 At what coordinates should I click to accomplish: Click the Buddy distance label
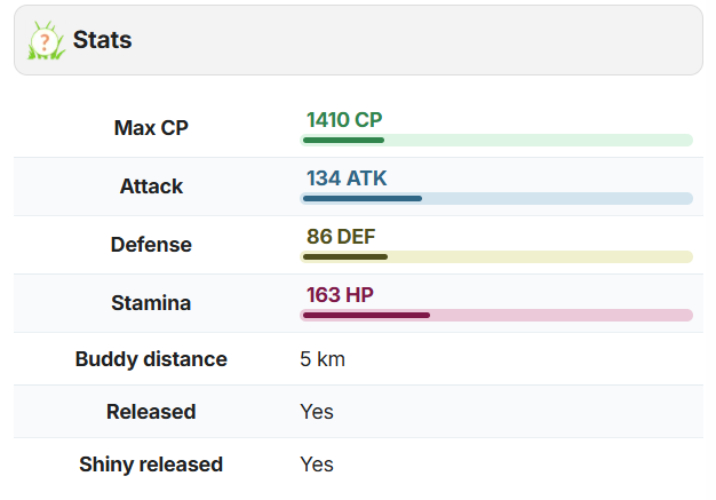coord(151,359)
